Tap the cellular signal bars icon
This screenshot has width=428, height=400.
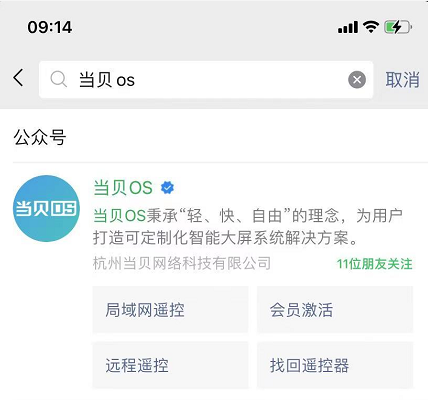click(x=348, y=27)
